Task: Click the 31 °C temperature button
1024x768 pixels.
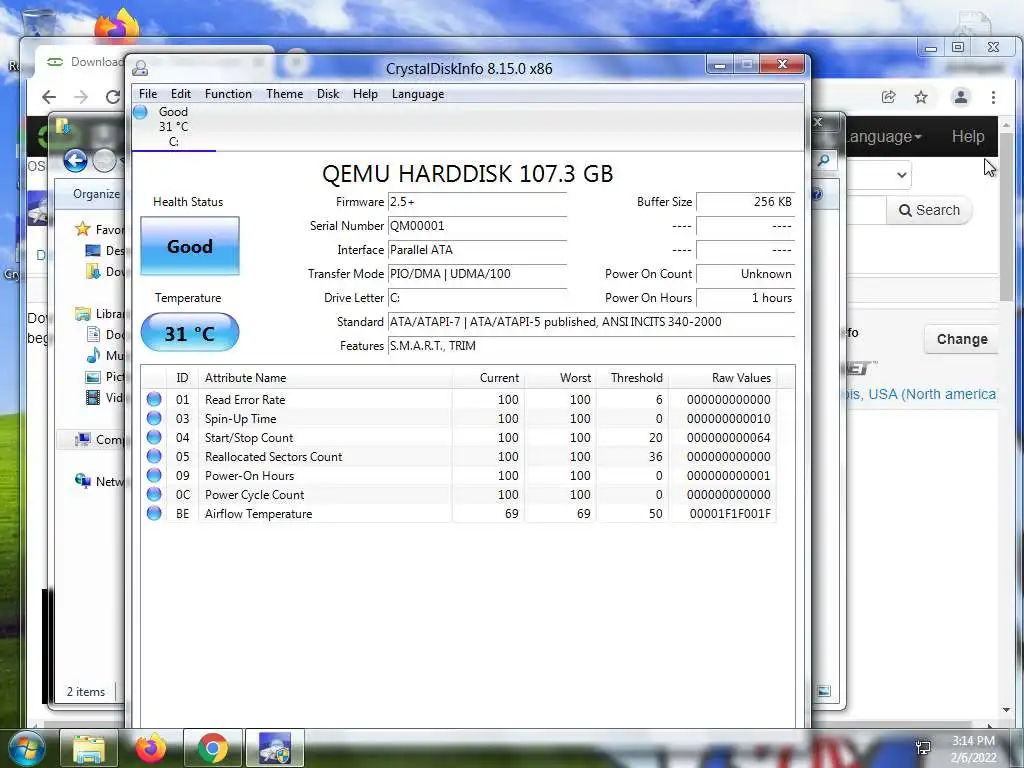Action: 190,332
